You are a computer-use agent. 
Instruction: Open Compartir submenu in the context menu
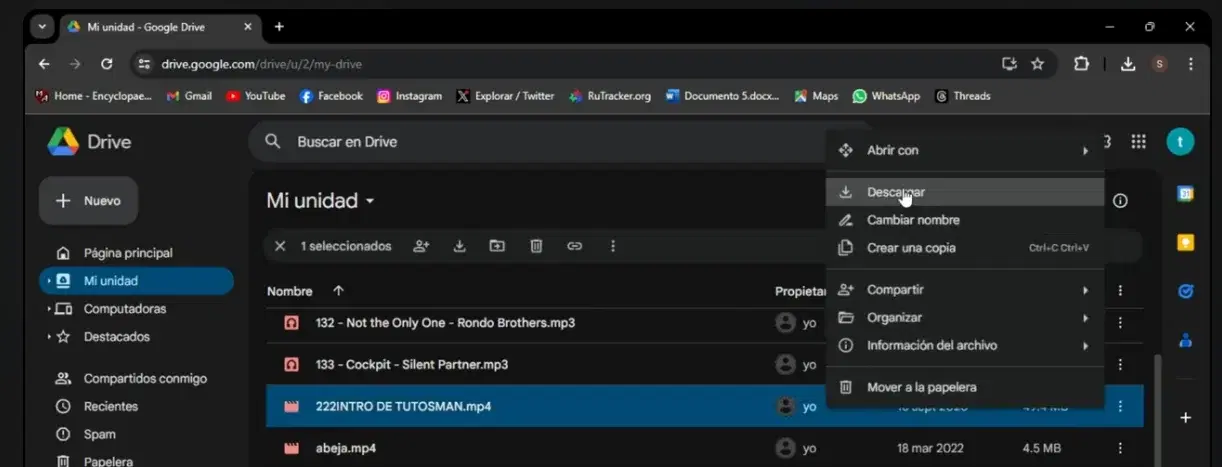click(965, 290)
